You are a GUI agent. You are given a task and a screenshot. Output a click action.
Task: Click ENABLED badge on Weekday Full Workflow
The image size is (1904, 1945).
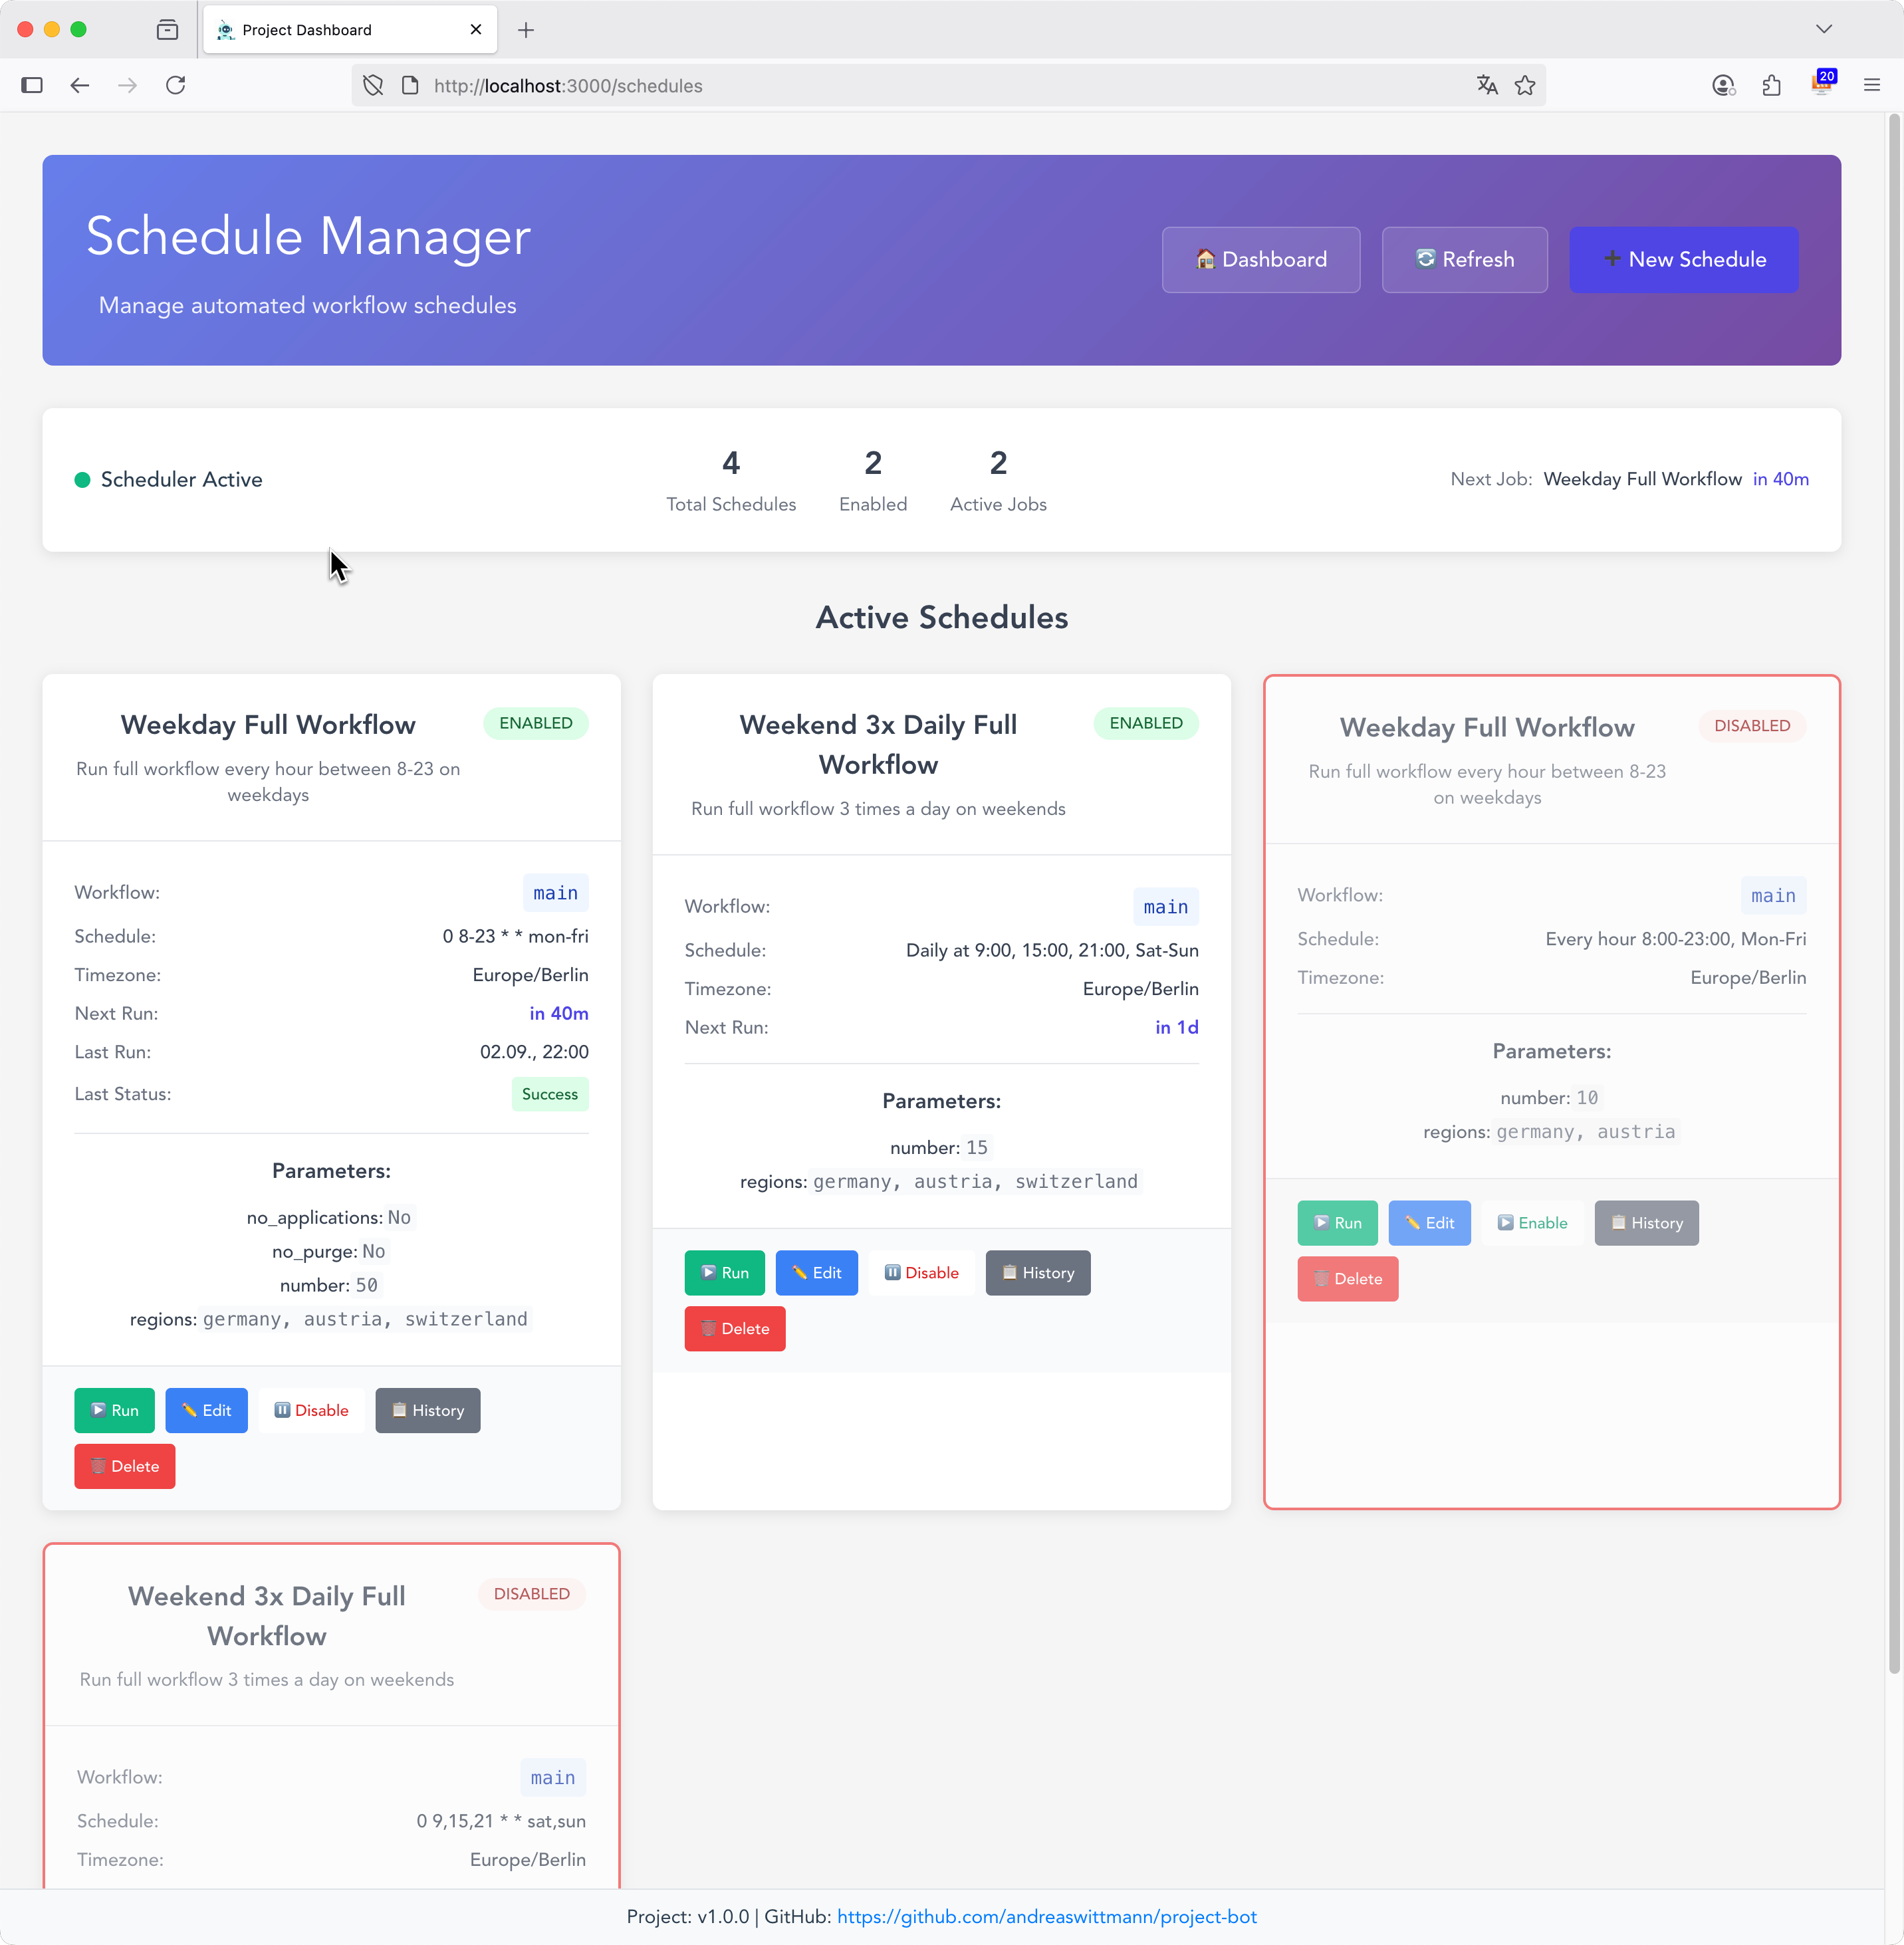(536, 723)
